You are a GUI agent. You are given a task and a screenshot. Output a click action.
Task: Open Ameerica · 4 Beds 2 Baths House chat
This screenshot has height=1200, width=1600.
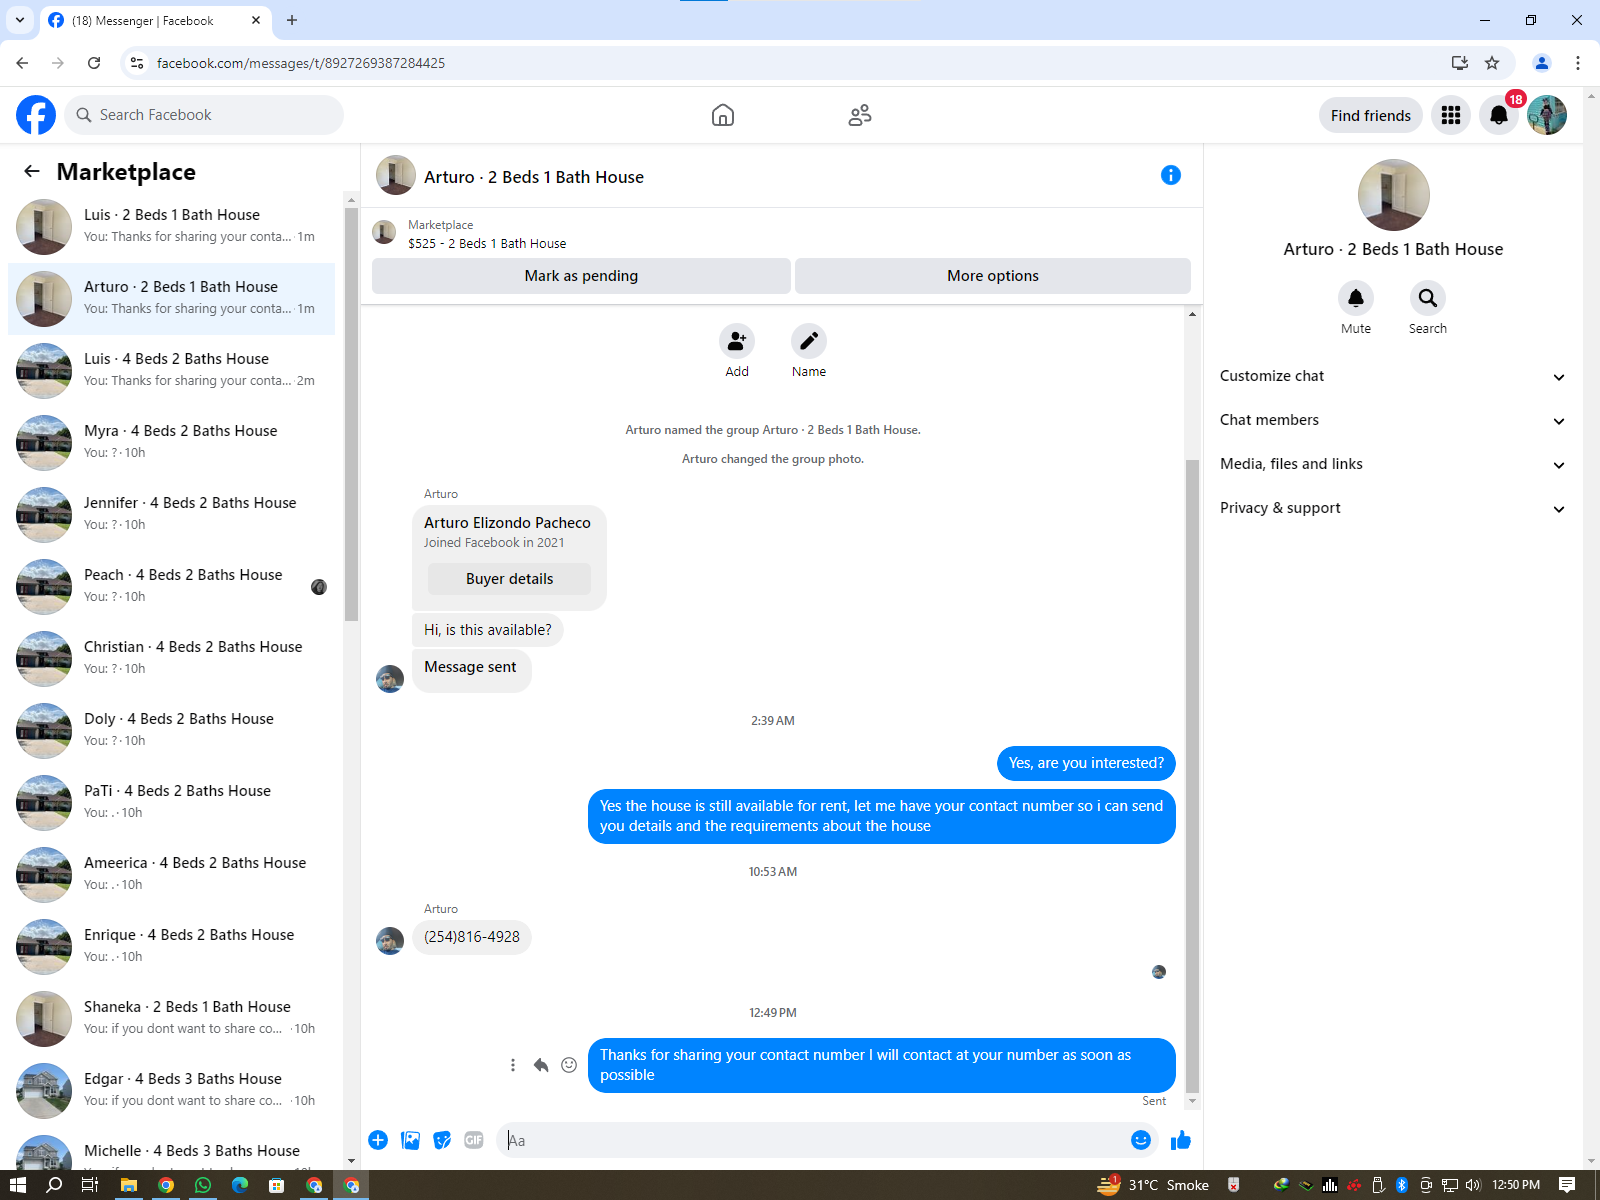click(x=172, y=875)
